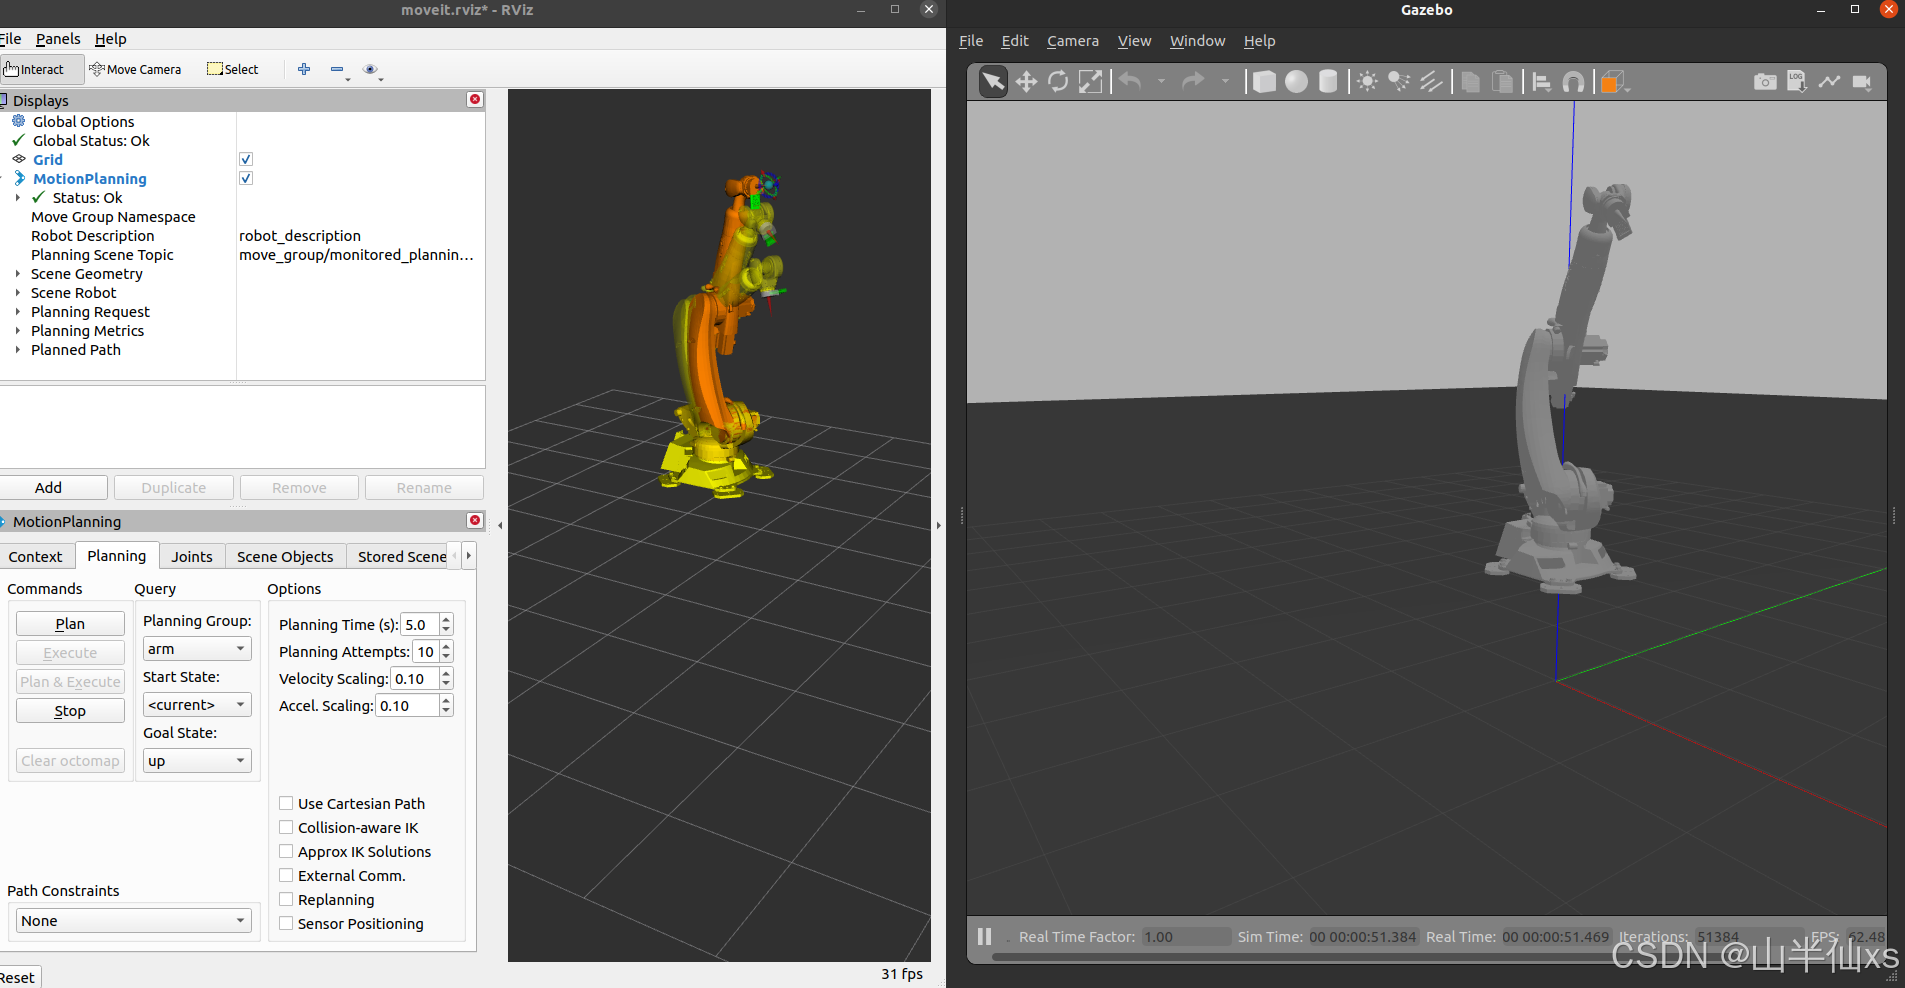Viewport: 1905px width, 988px height.
Task: Toggle the Grid display checkbox
Action: pos(246,159)
